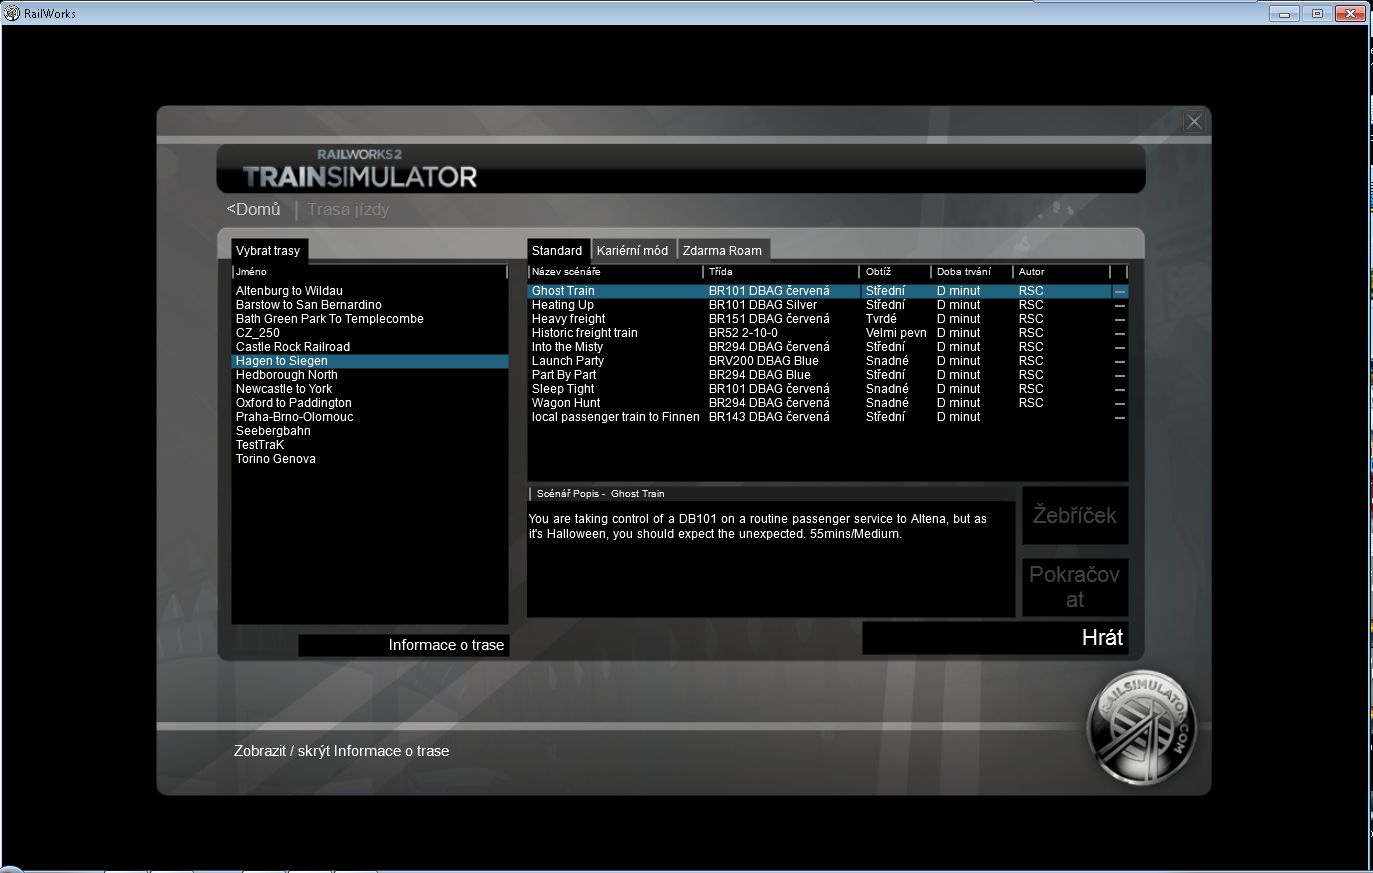Click the Velmi pevn difficulty cell
Viewport: 1373px width, 873px height.
click(x=896, y=333)
